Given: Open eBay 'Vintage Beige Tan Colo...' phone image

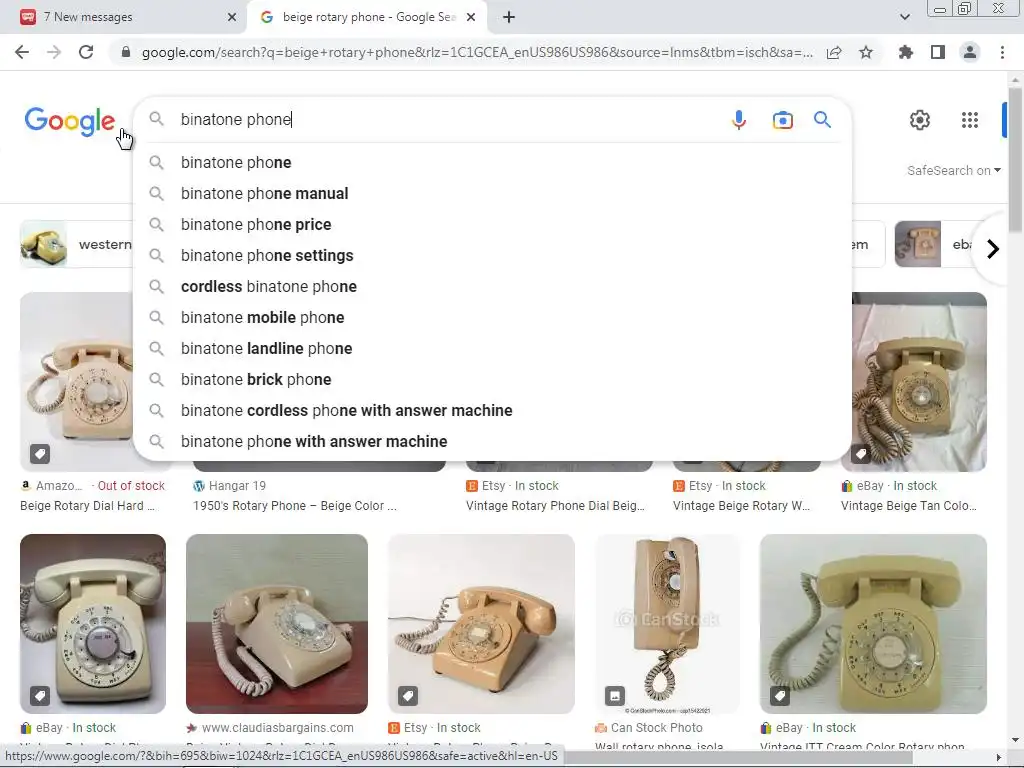Looking at the screenshot, I should [920, 382].
